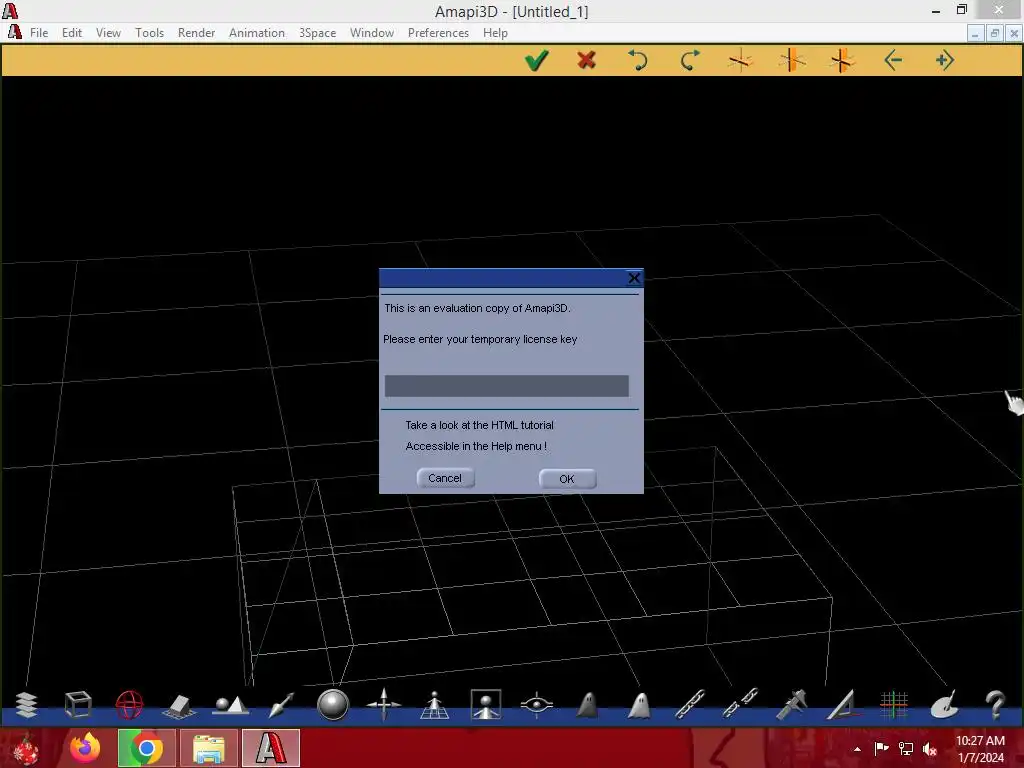Screen dimensions: 1024x768
Task: Click the broken chain unlink icon
Action: (x=741, y=705)
